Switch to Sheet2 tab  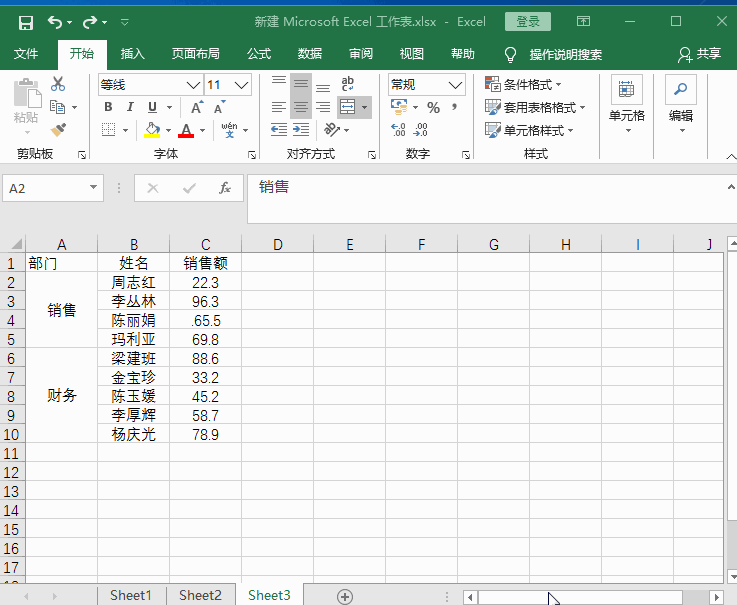200,596
